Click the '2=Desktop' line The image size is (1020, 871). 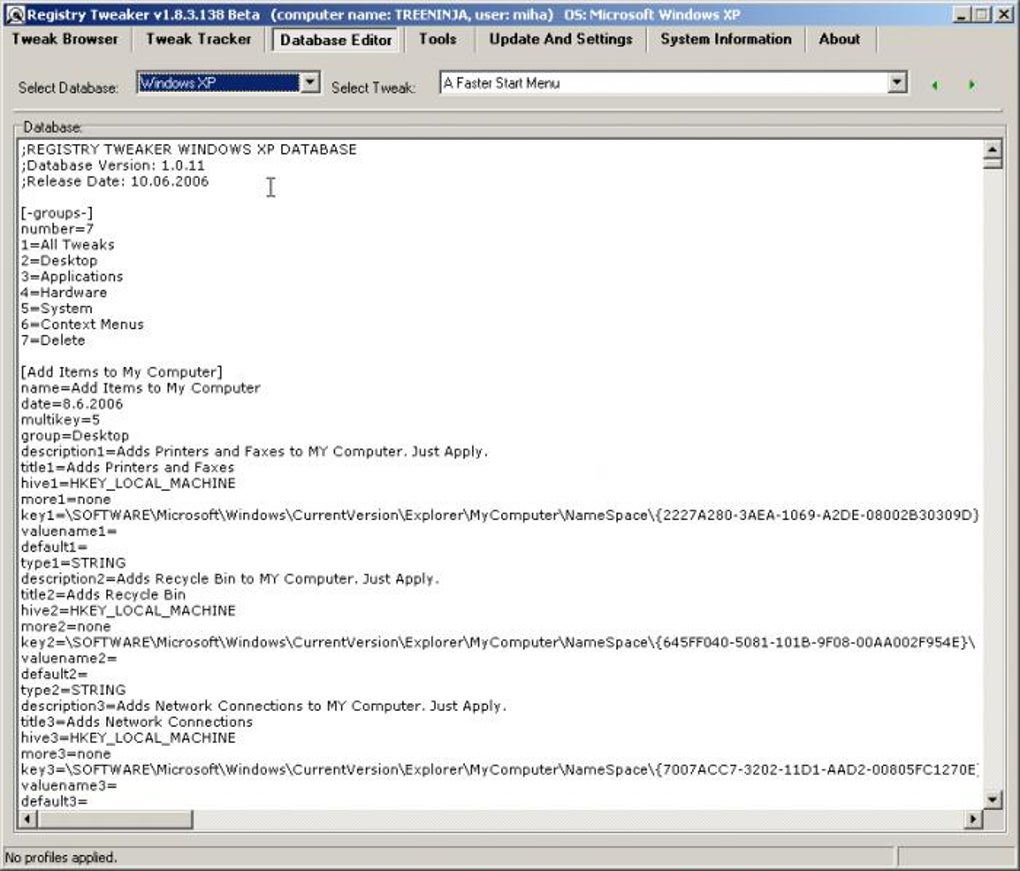click(x=59, y=261)
